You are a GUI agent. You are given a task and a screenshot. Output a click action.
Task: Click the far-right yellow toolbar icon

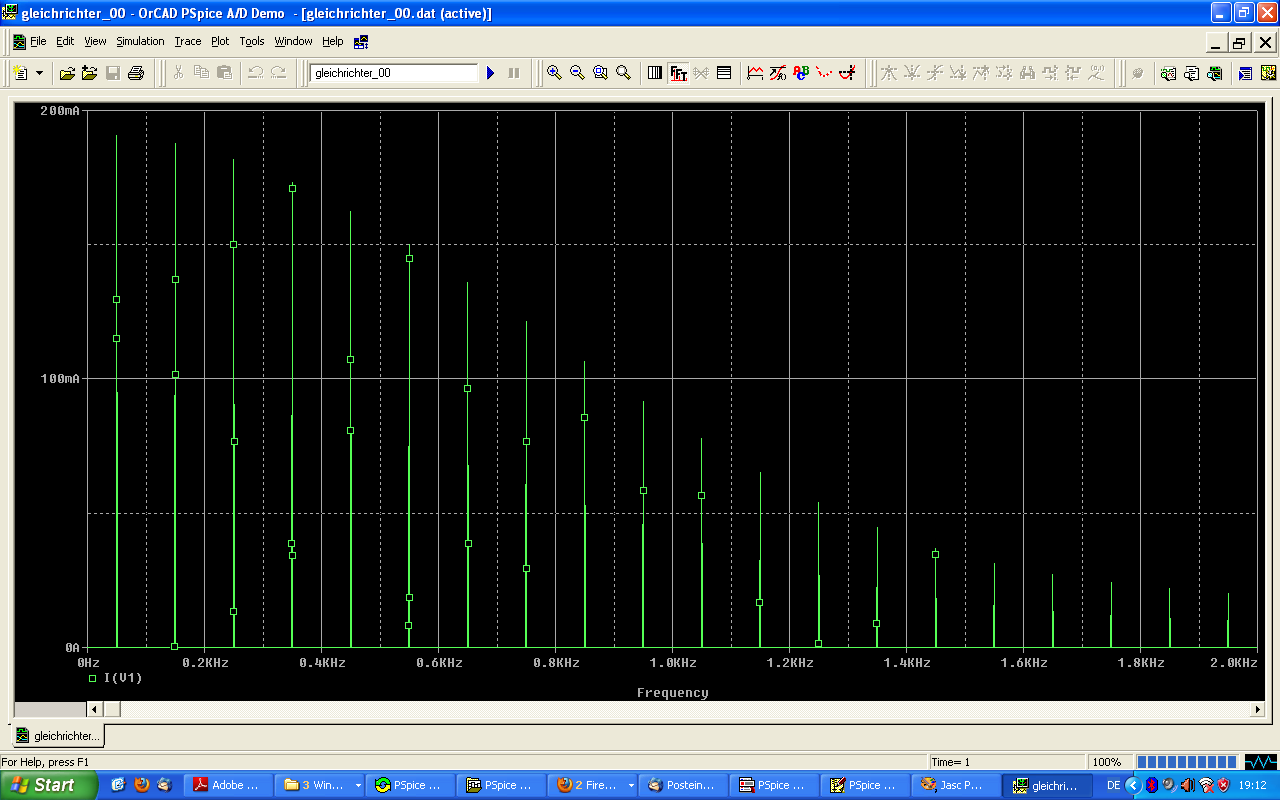click(x=1268, y=73)
